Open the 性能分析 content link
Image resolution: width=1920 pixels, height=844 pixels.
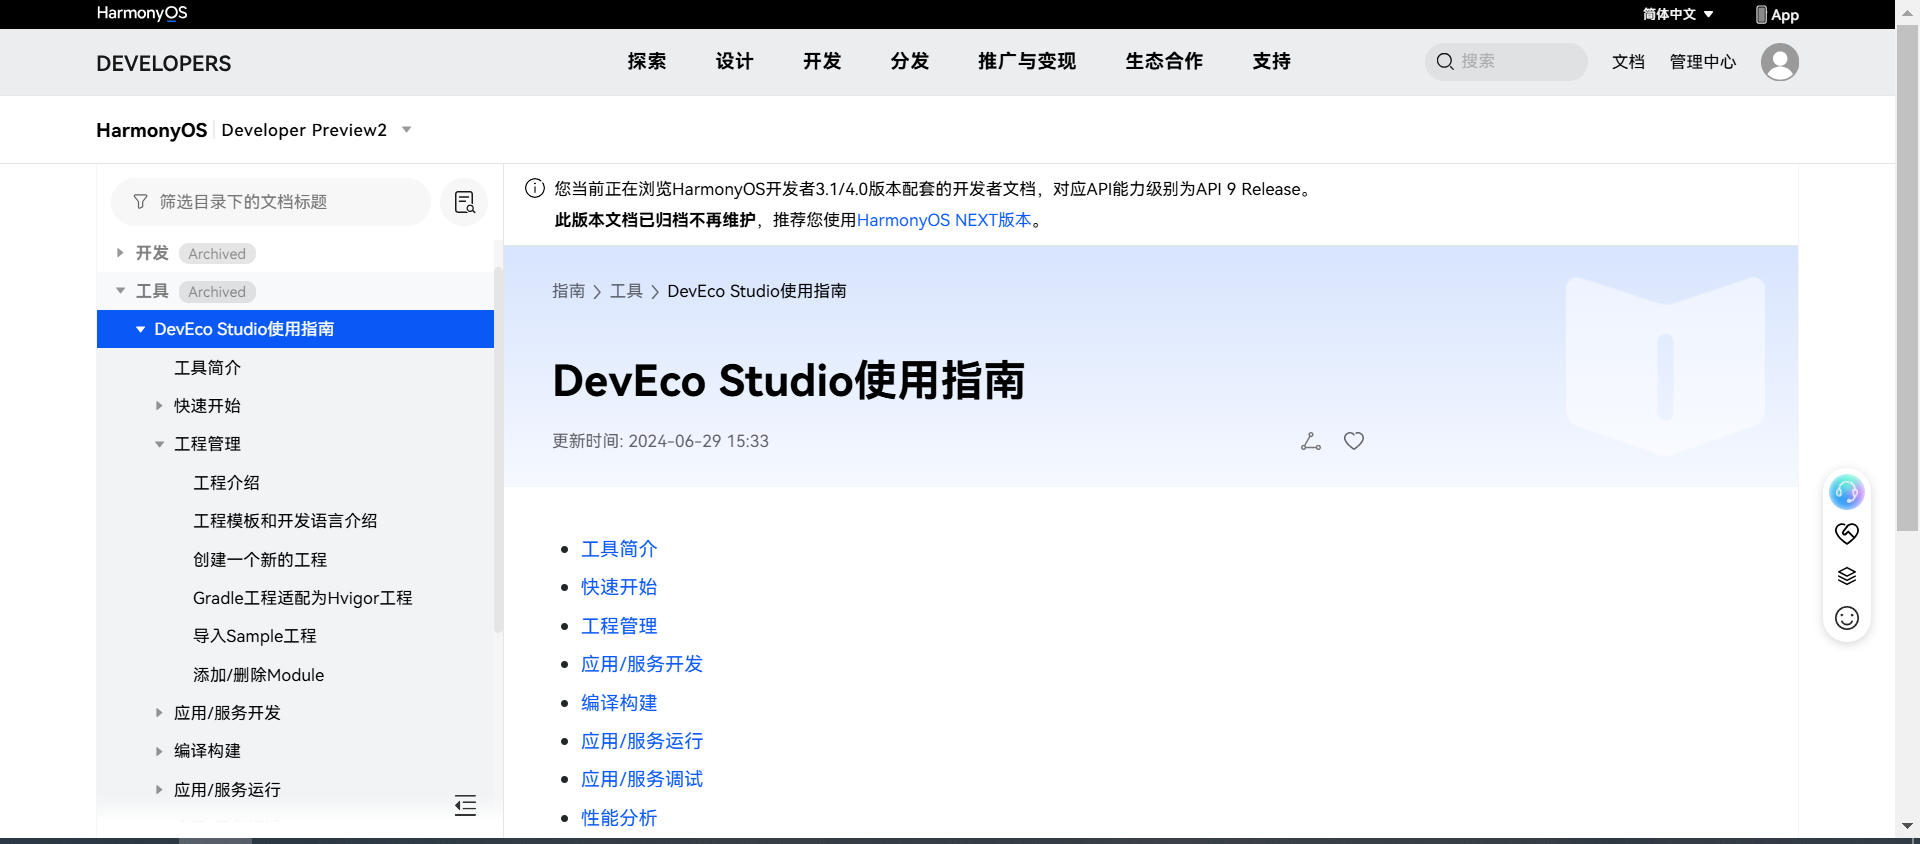coord(619,818)
